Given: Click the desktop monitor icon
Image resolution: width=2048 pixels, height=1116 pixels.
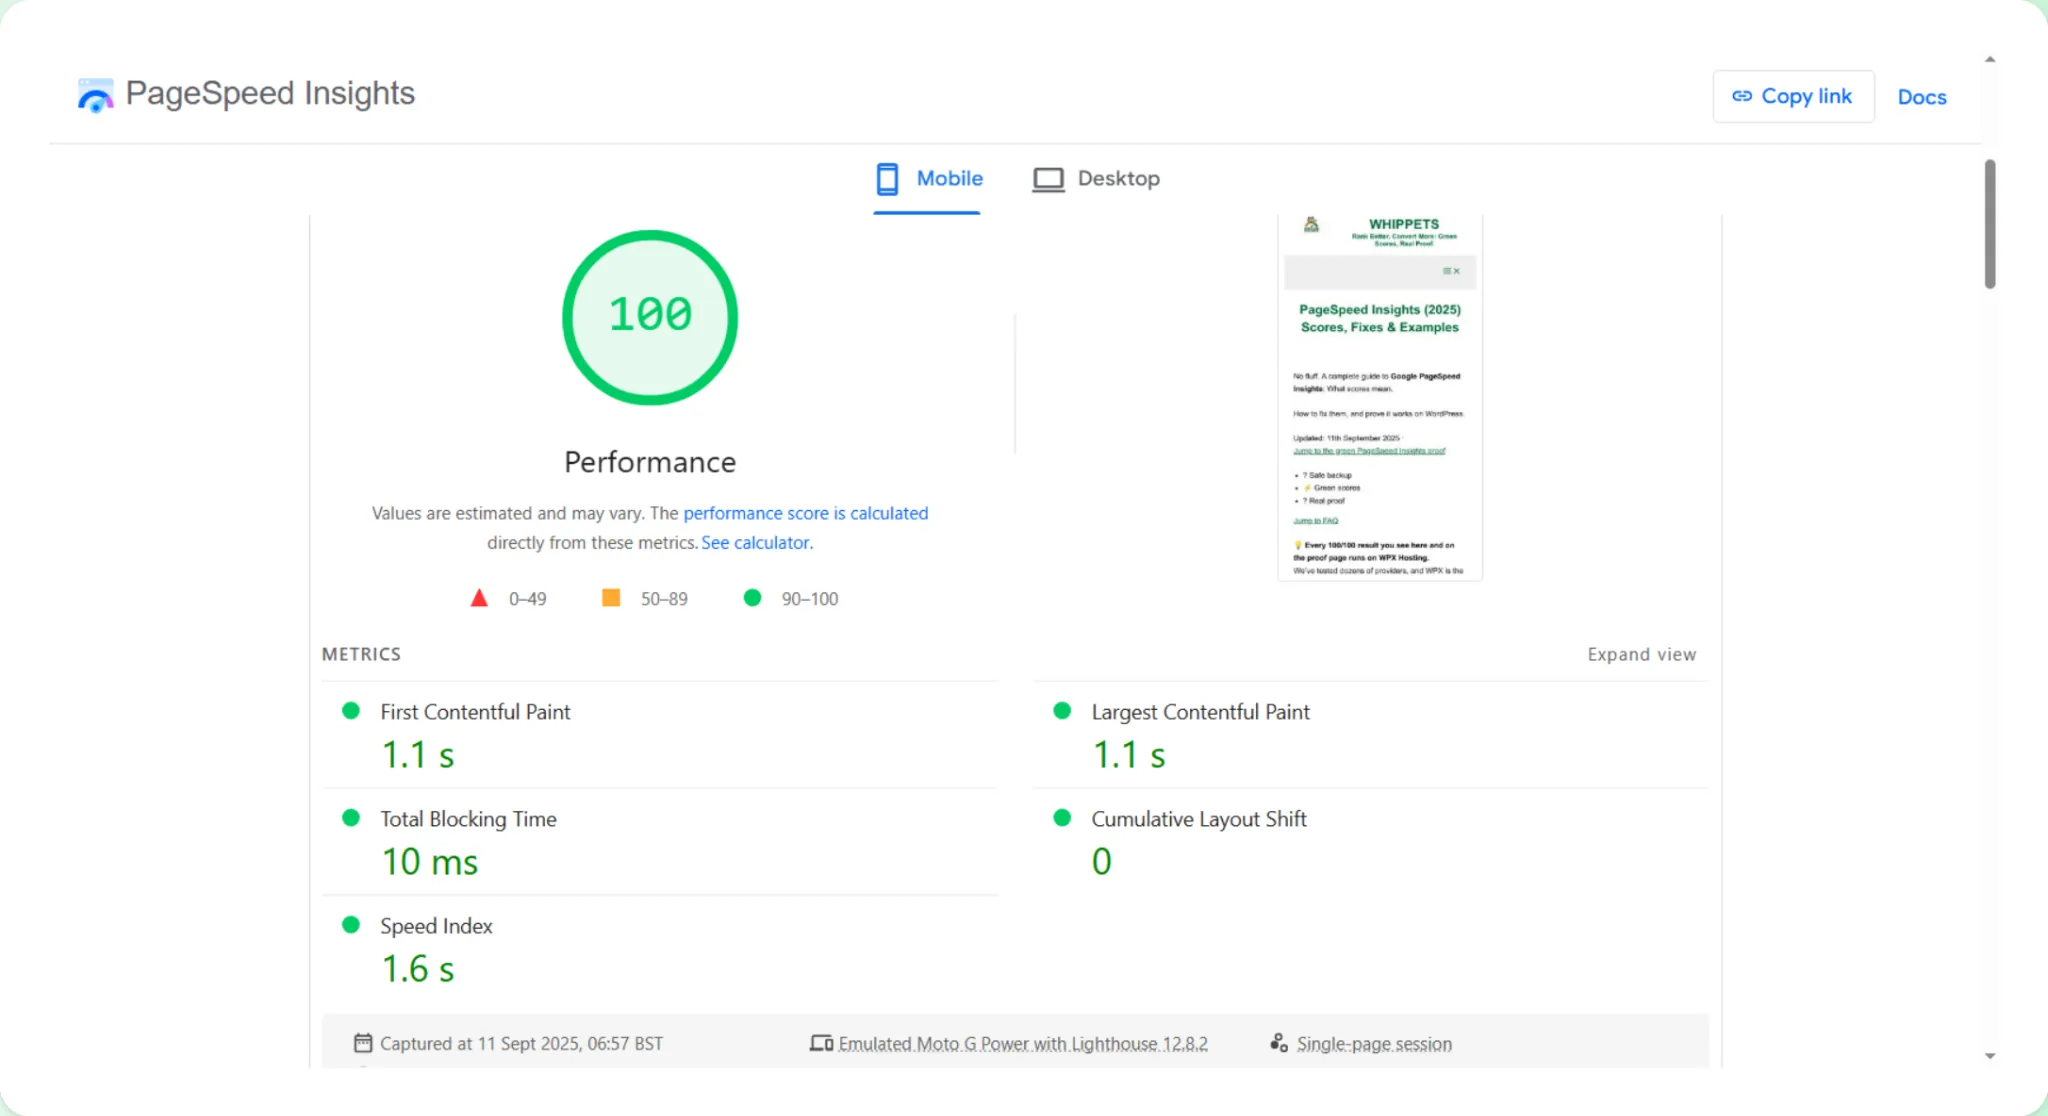Looking at the screenshot, I should pos(1048,179).
